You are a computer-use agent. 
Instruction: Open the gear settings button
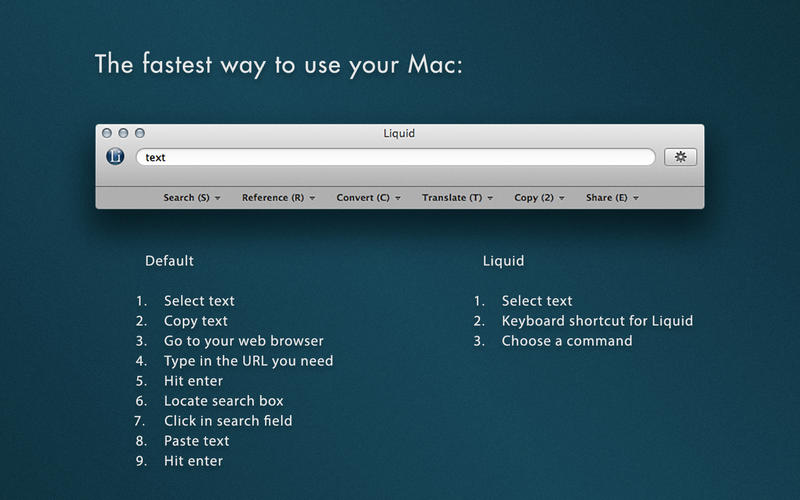(x=680, y=157)
